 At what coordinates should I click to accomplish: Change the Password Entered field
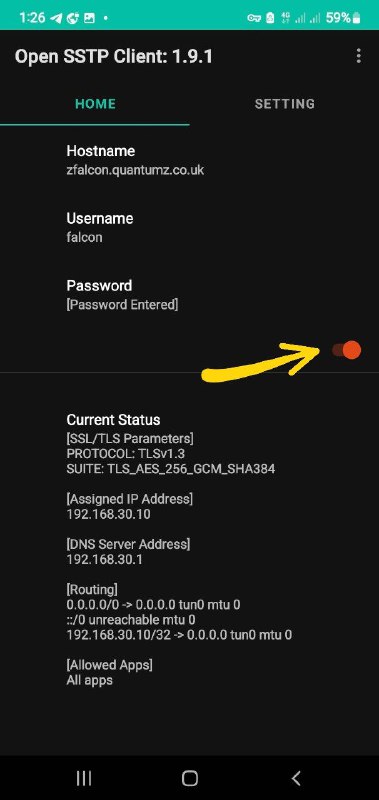pyautogui.click(x=189, y=295)
